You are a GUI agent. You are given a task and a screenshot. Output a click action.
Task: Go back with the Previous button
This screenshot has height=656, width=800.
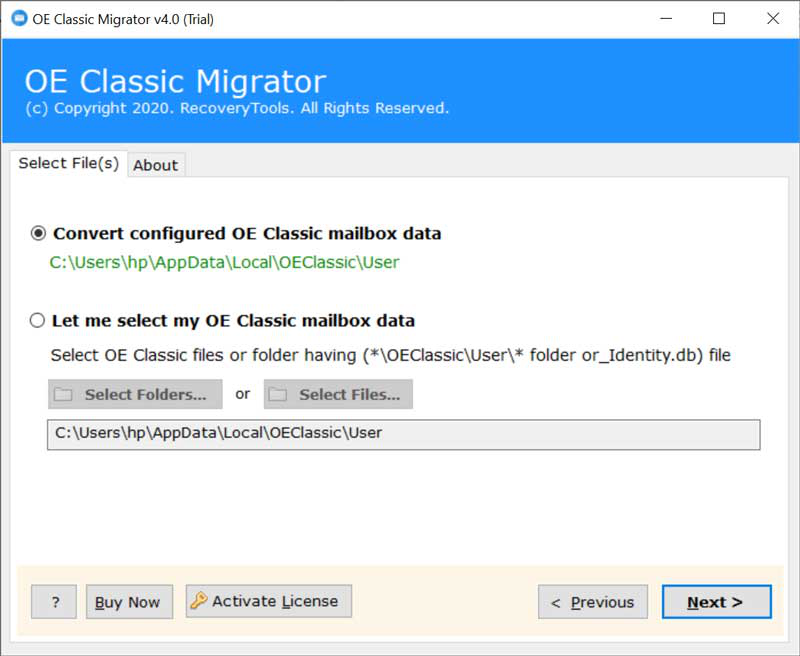pos(593,602)
